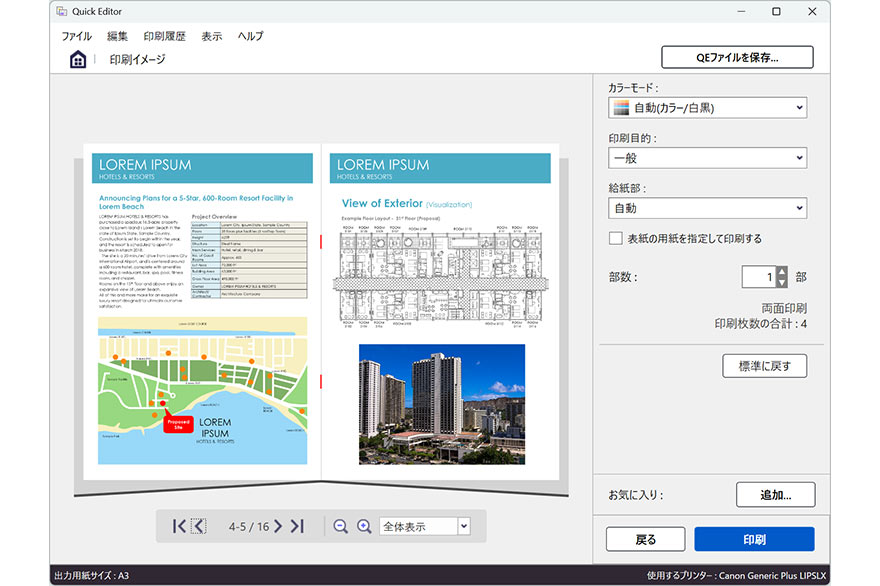This screenshot has width=880, height=586.
Task: Go to previous page spread
Action: pyautogui.click(x=199, y=526)
